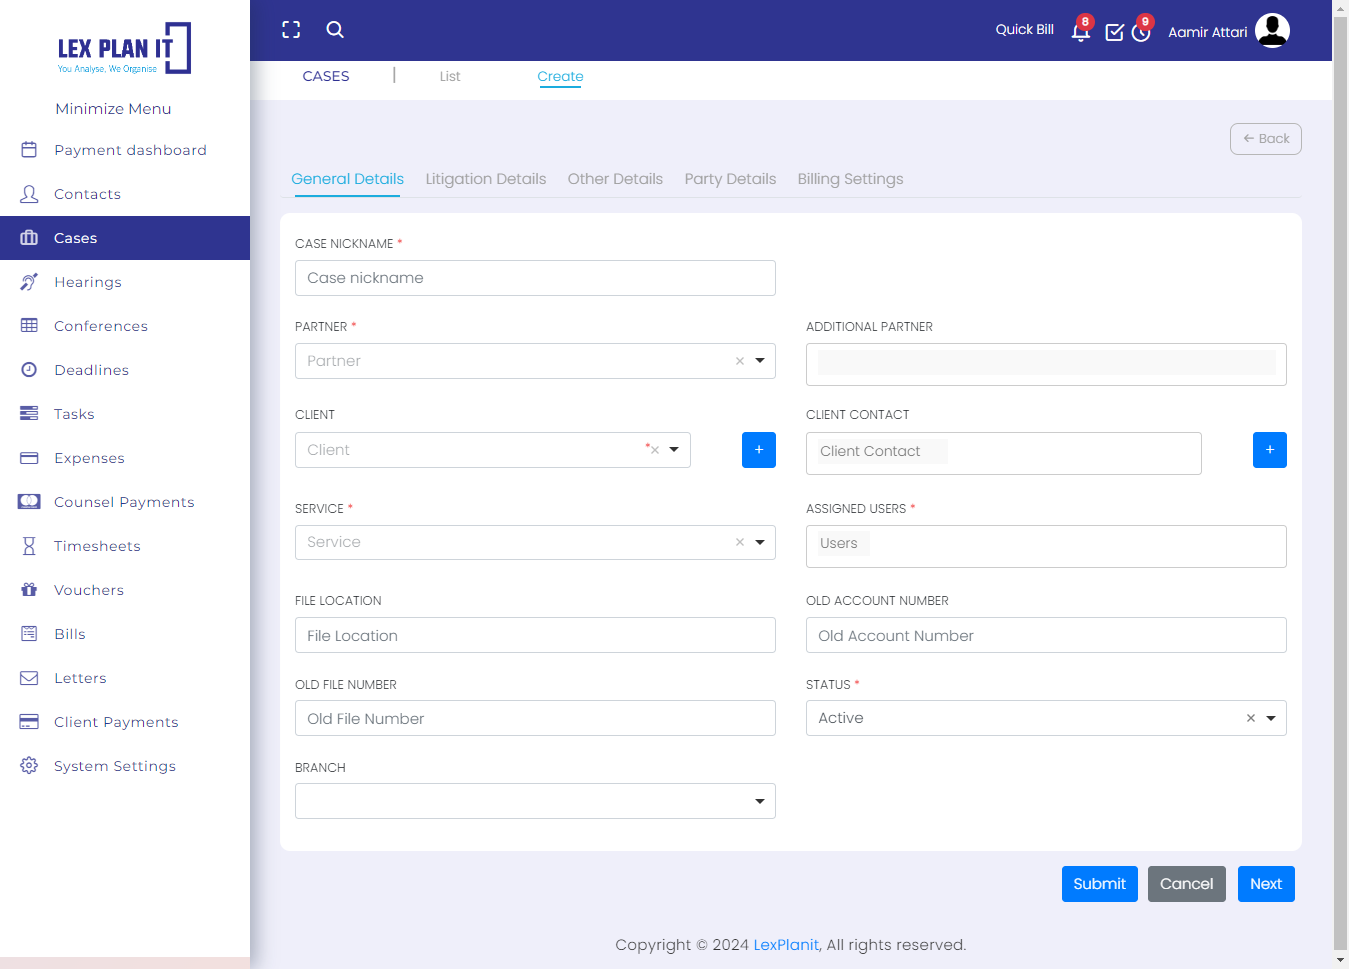Open the task checklist icon in header

(x=1114, y=32)
